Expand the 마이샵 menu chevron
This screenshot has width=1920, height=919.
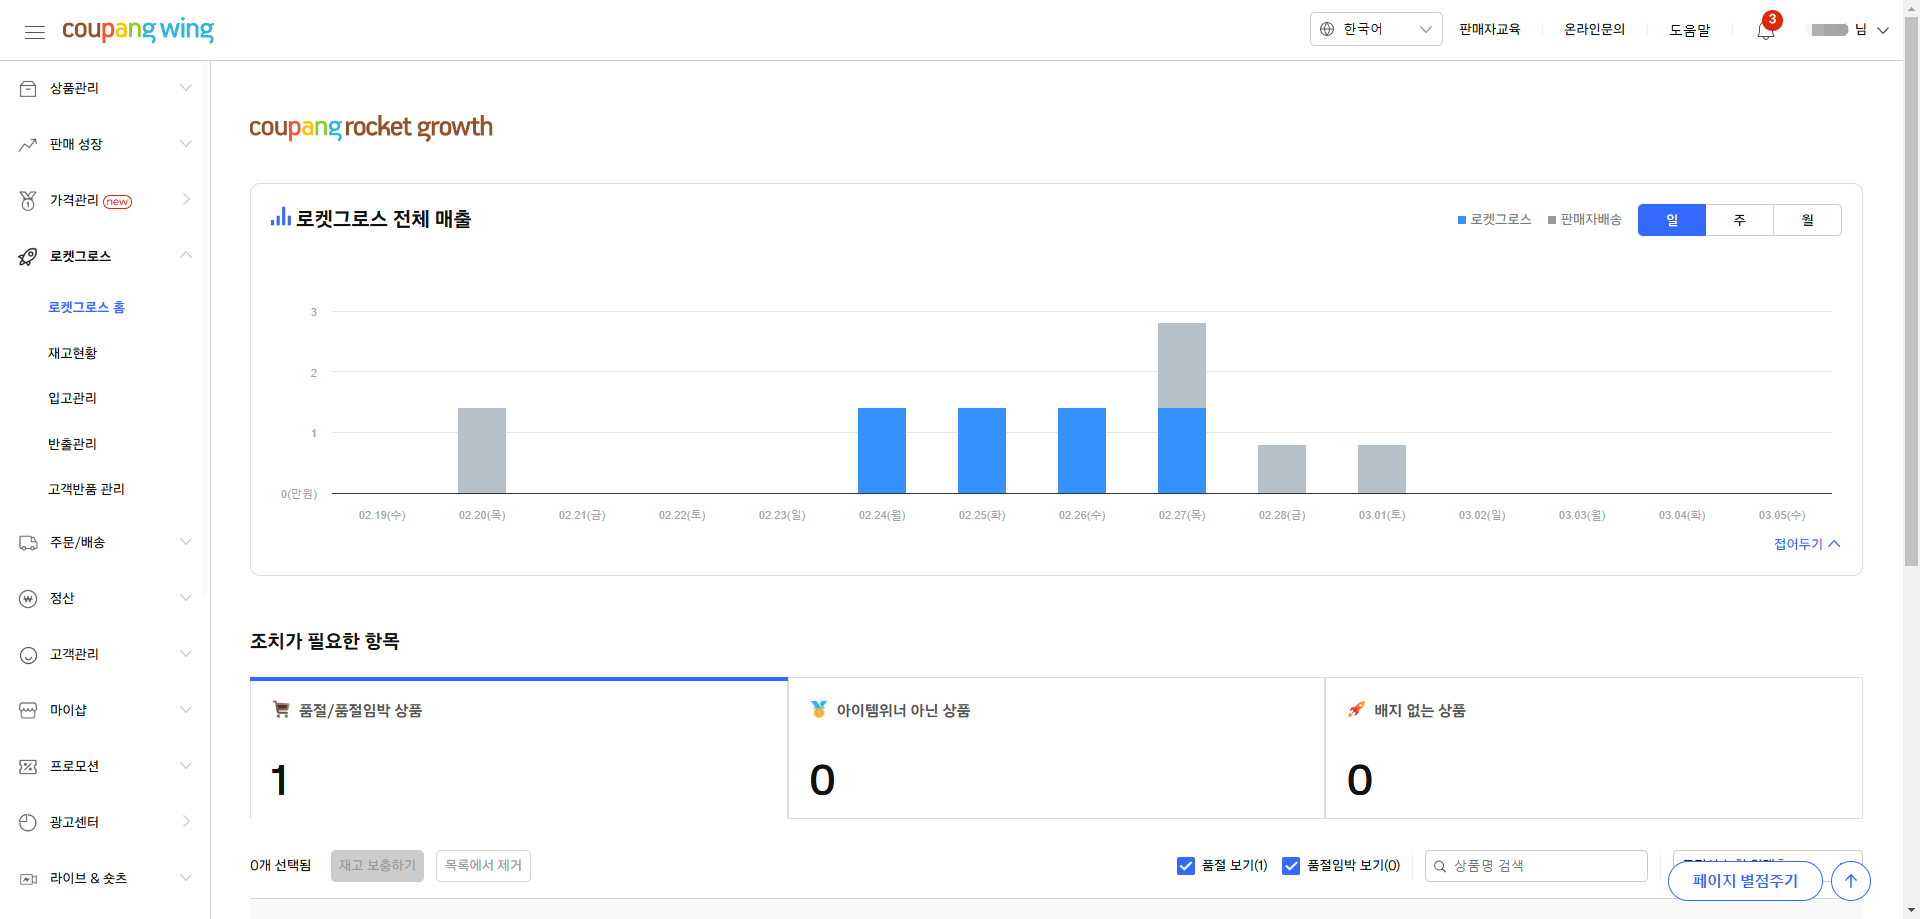(x=186, y=710)
